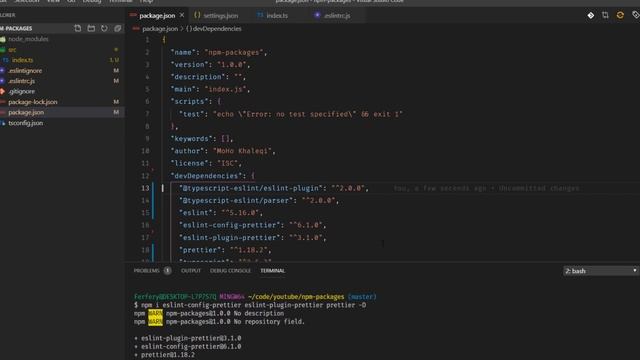Click the Problems count badge
640x360 pixels.
pos(167,271)
